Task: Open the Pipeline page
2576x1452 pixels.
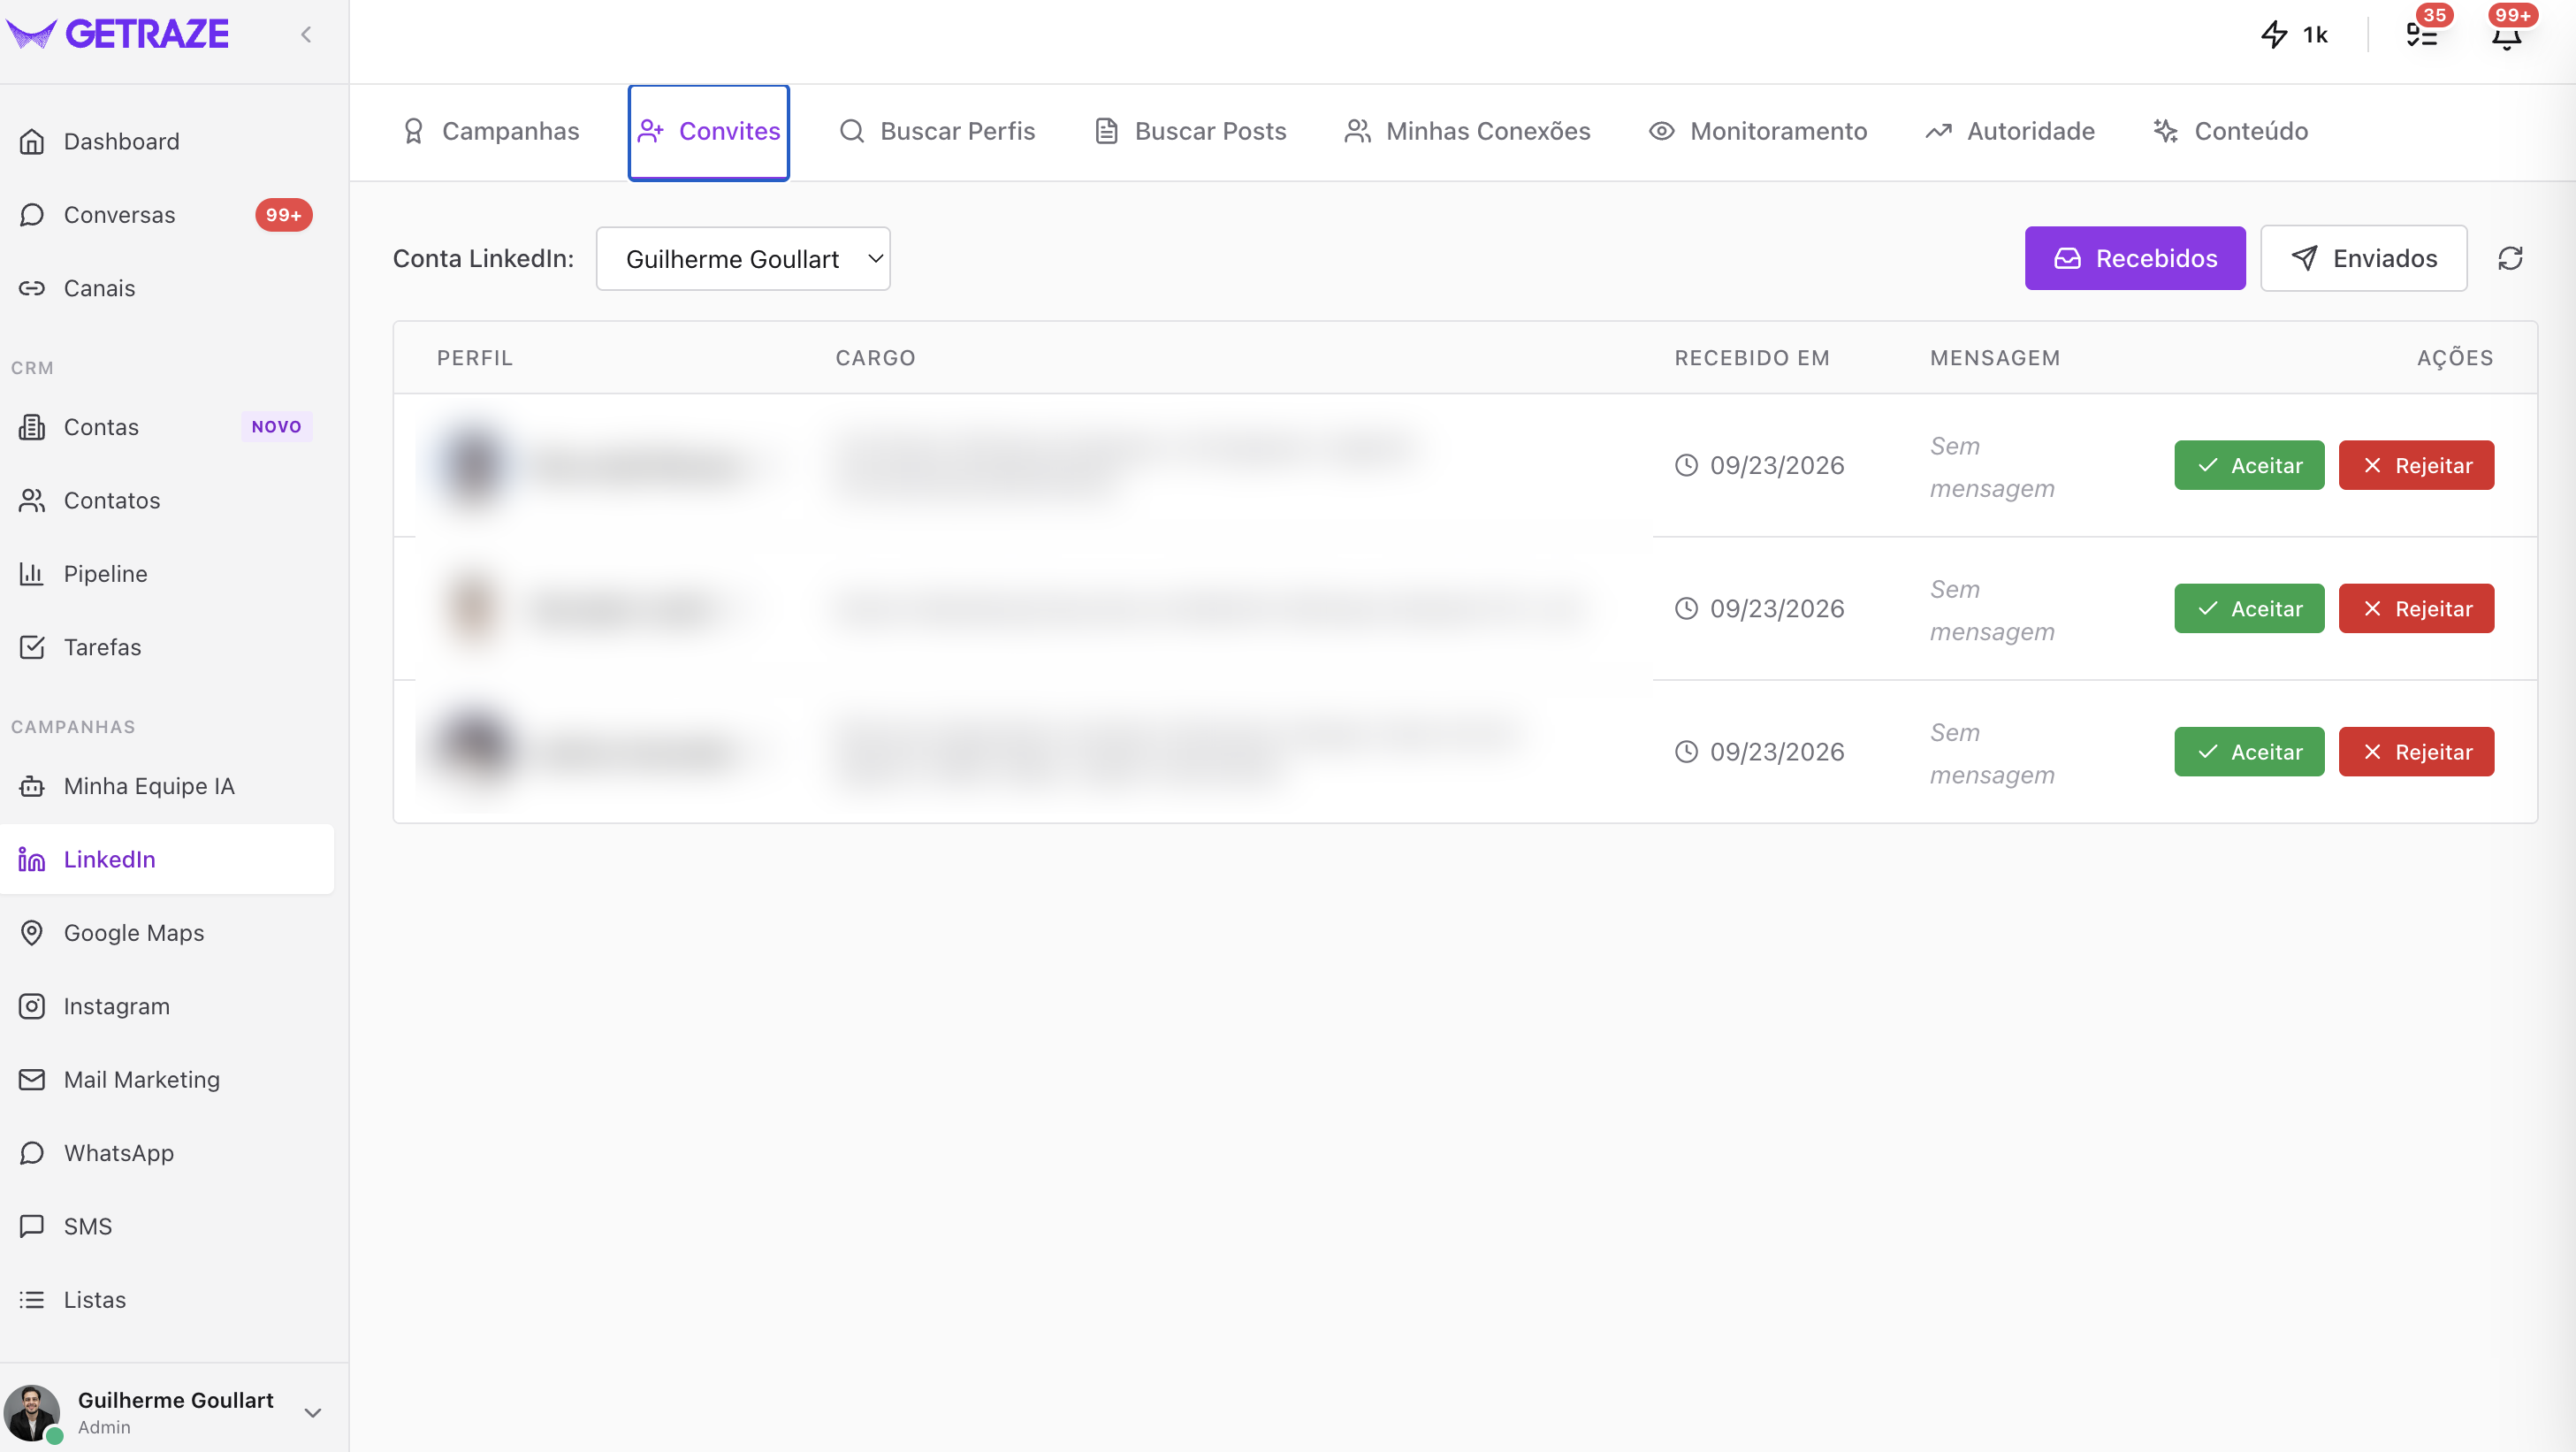Action: [x=168, y=574]
